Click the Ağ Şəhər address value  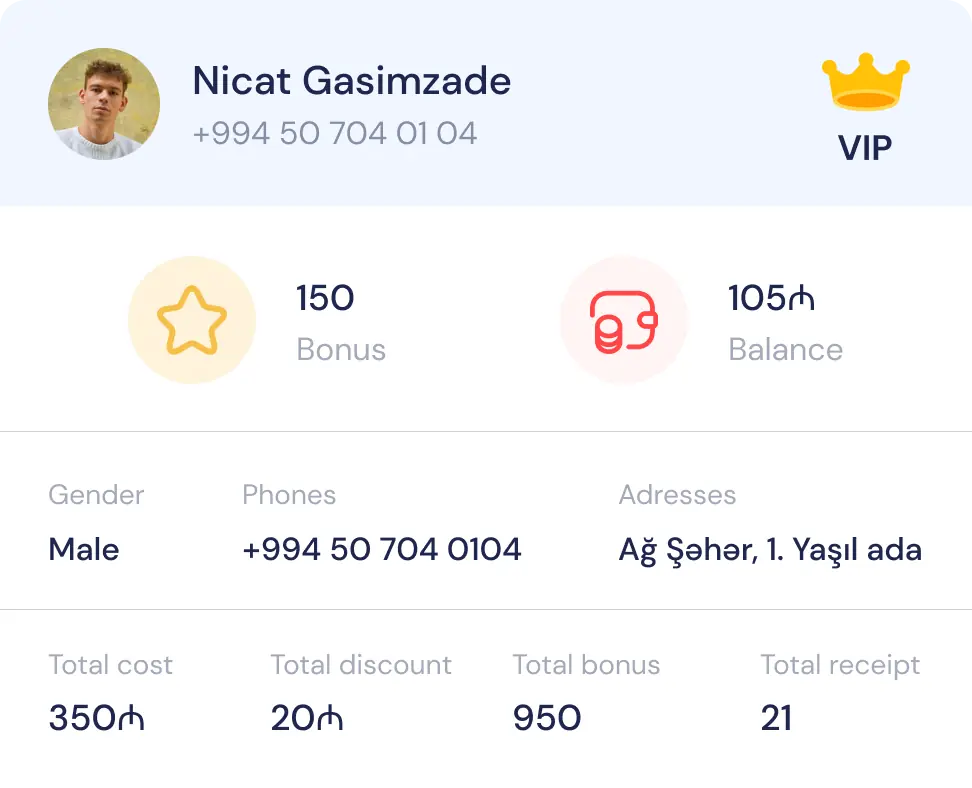pyautogui.click(x=770, y=549)
